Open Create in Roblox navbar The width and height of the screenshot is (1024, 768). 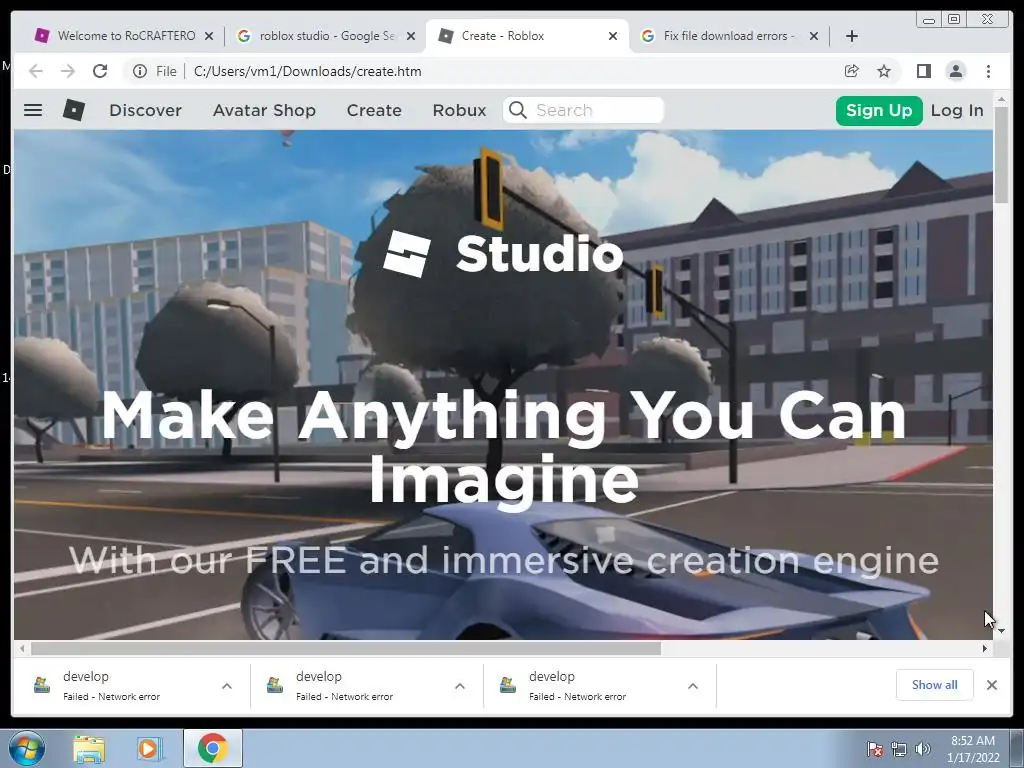point(374,110)
